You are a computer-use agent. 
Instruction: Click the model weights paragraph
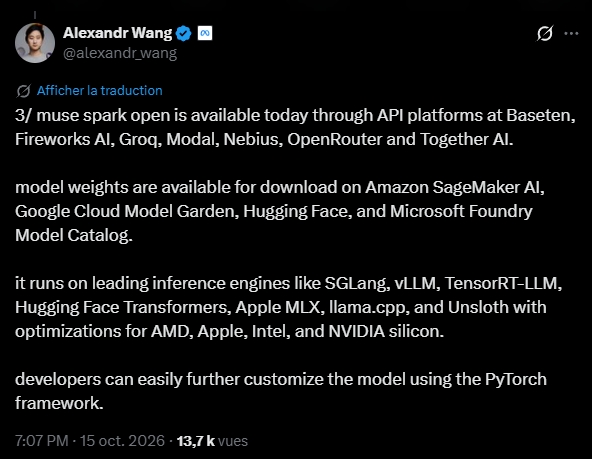(280, 211)
